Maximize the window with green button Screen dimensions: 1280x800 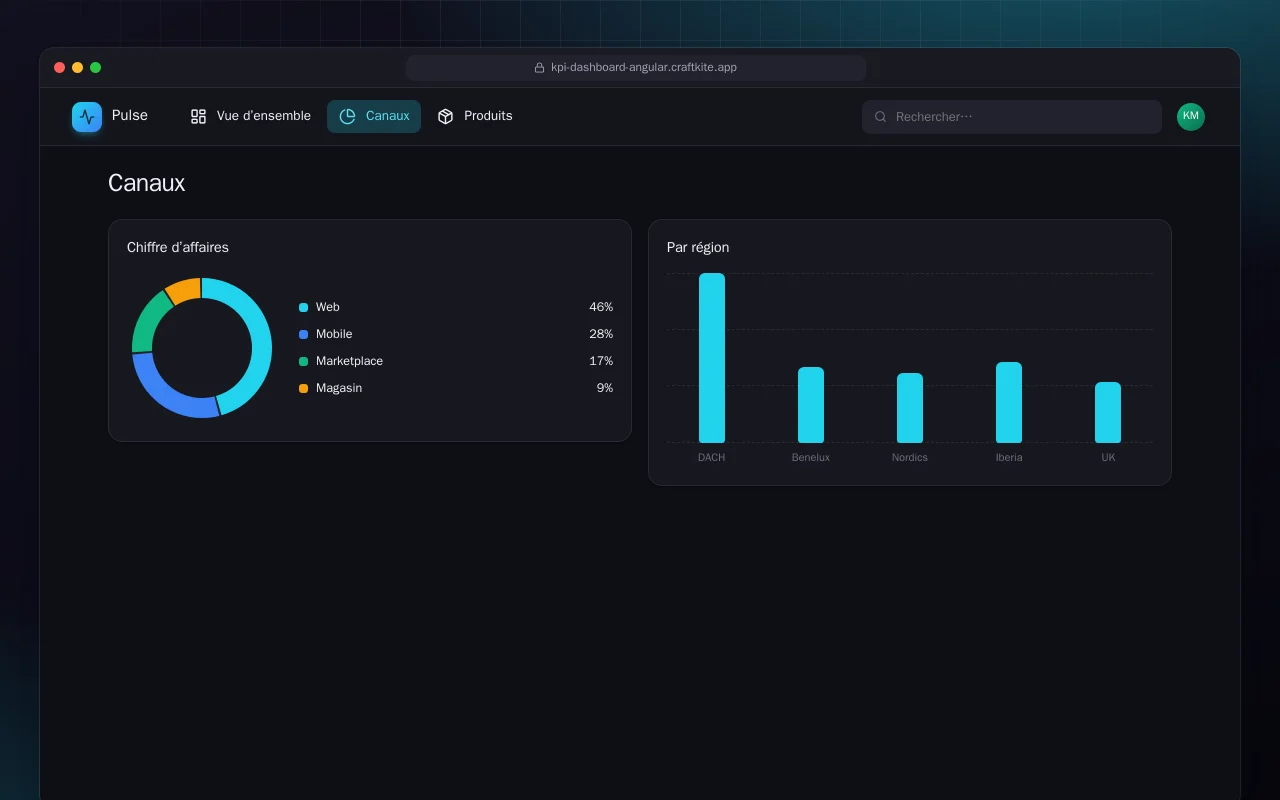point(96,68)
